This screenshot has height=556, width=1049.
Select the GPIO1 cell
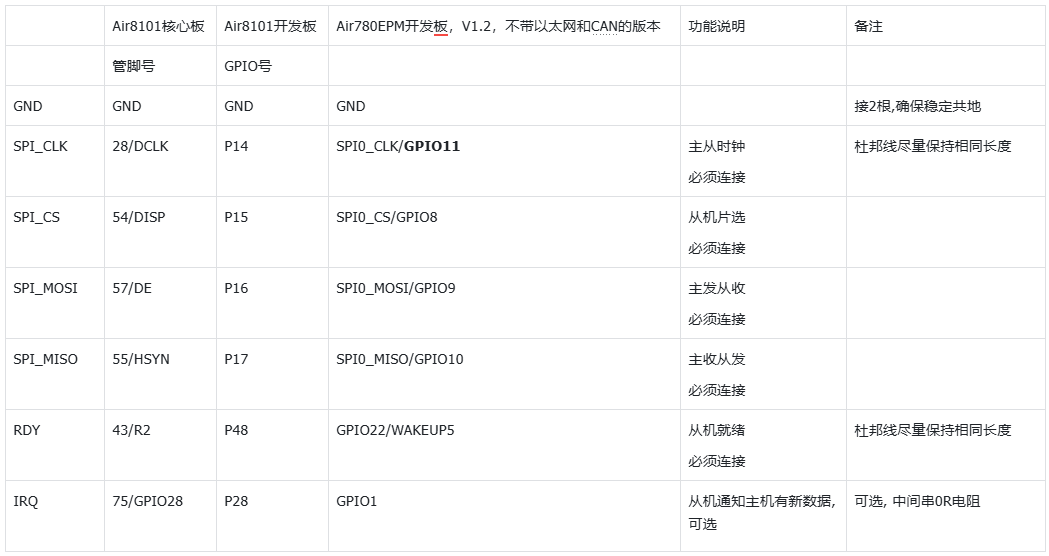[504, 515]
